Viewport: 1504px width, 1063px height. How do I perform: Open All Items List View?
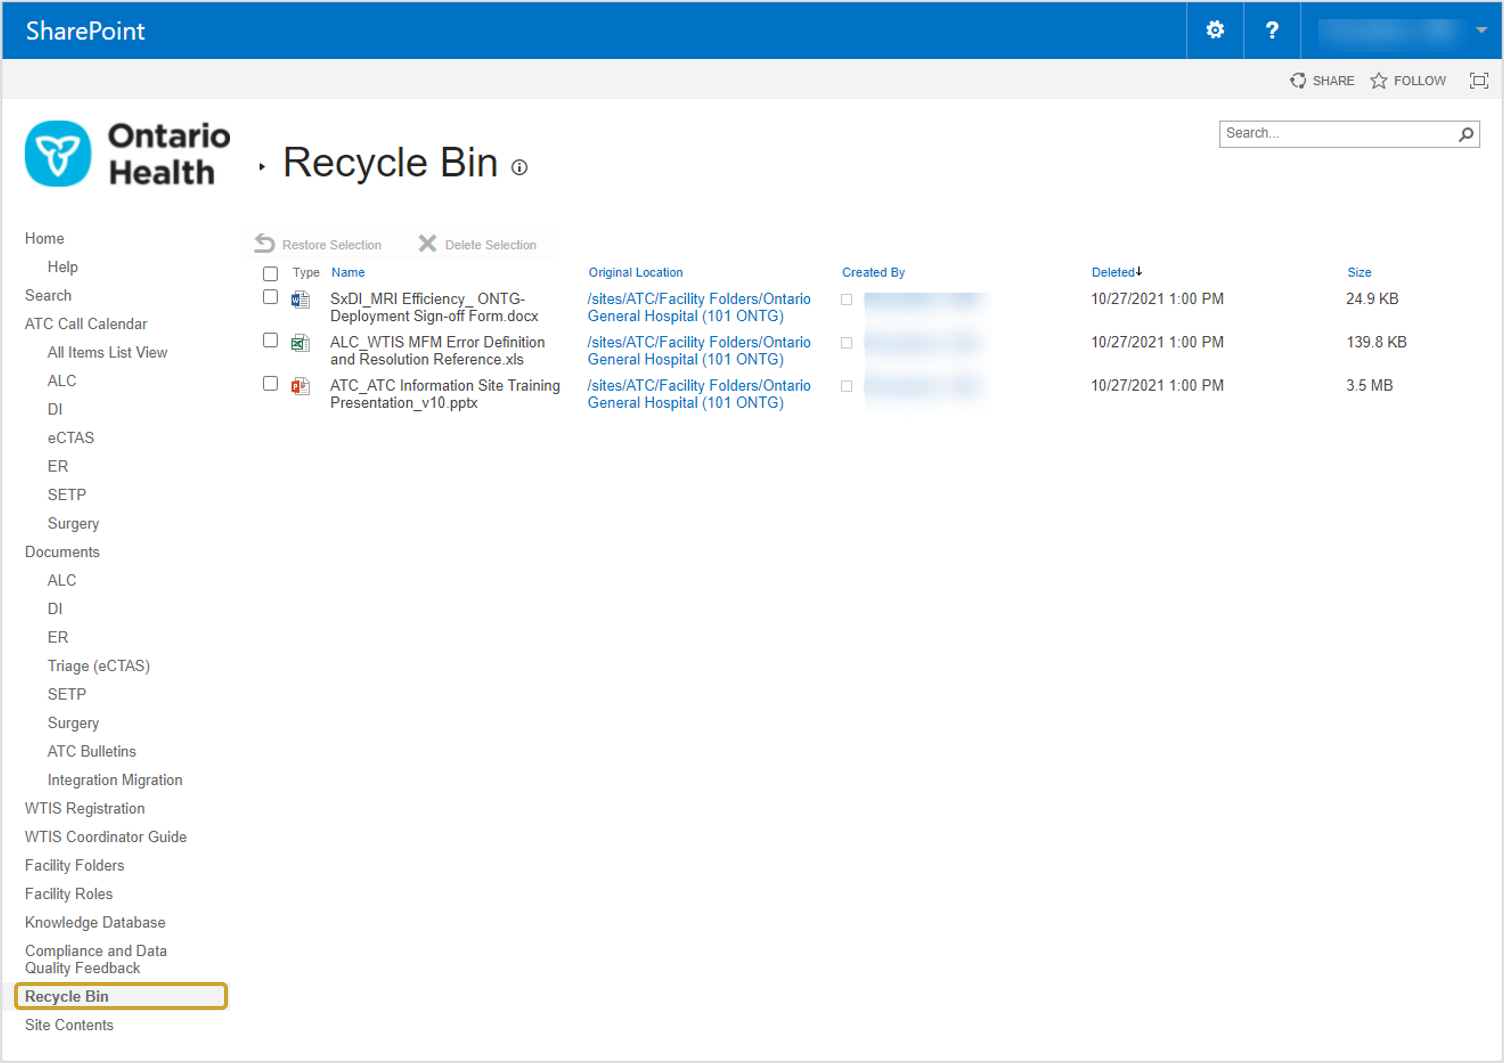(107, 352)
